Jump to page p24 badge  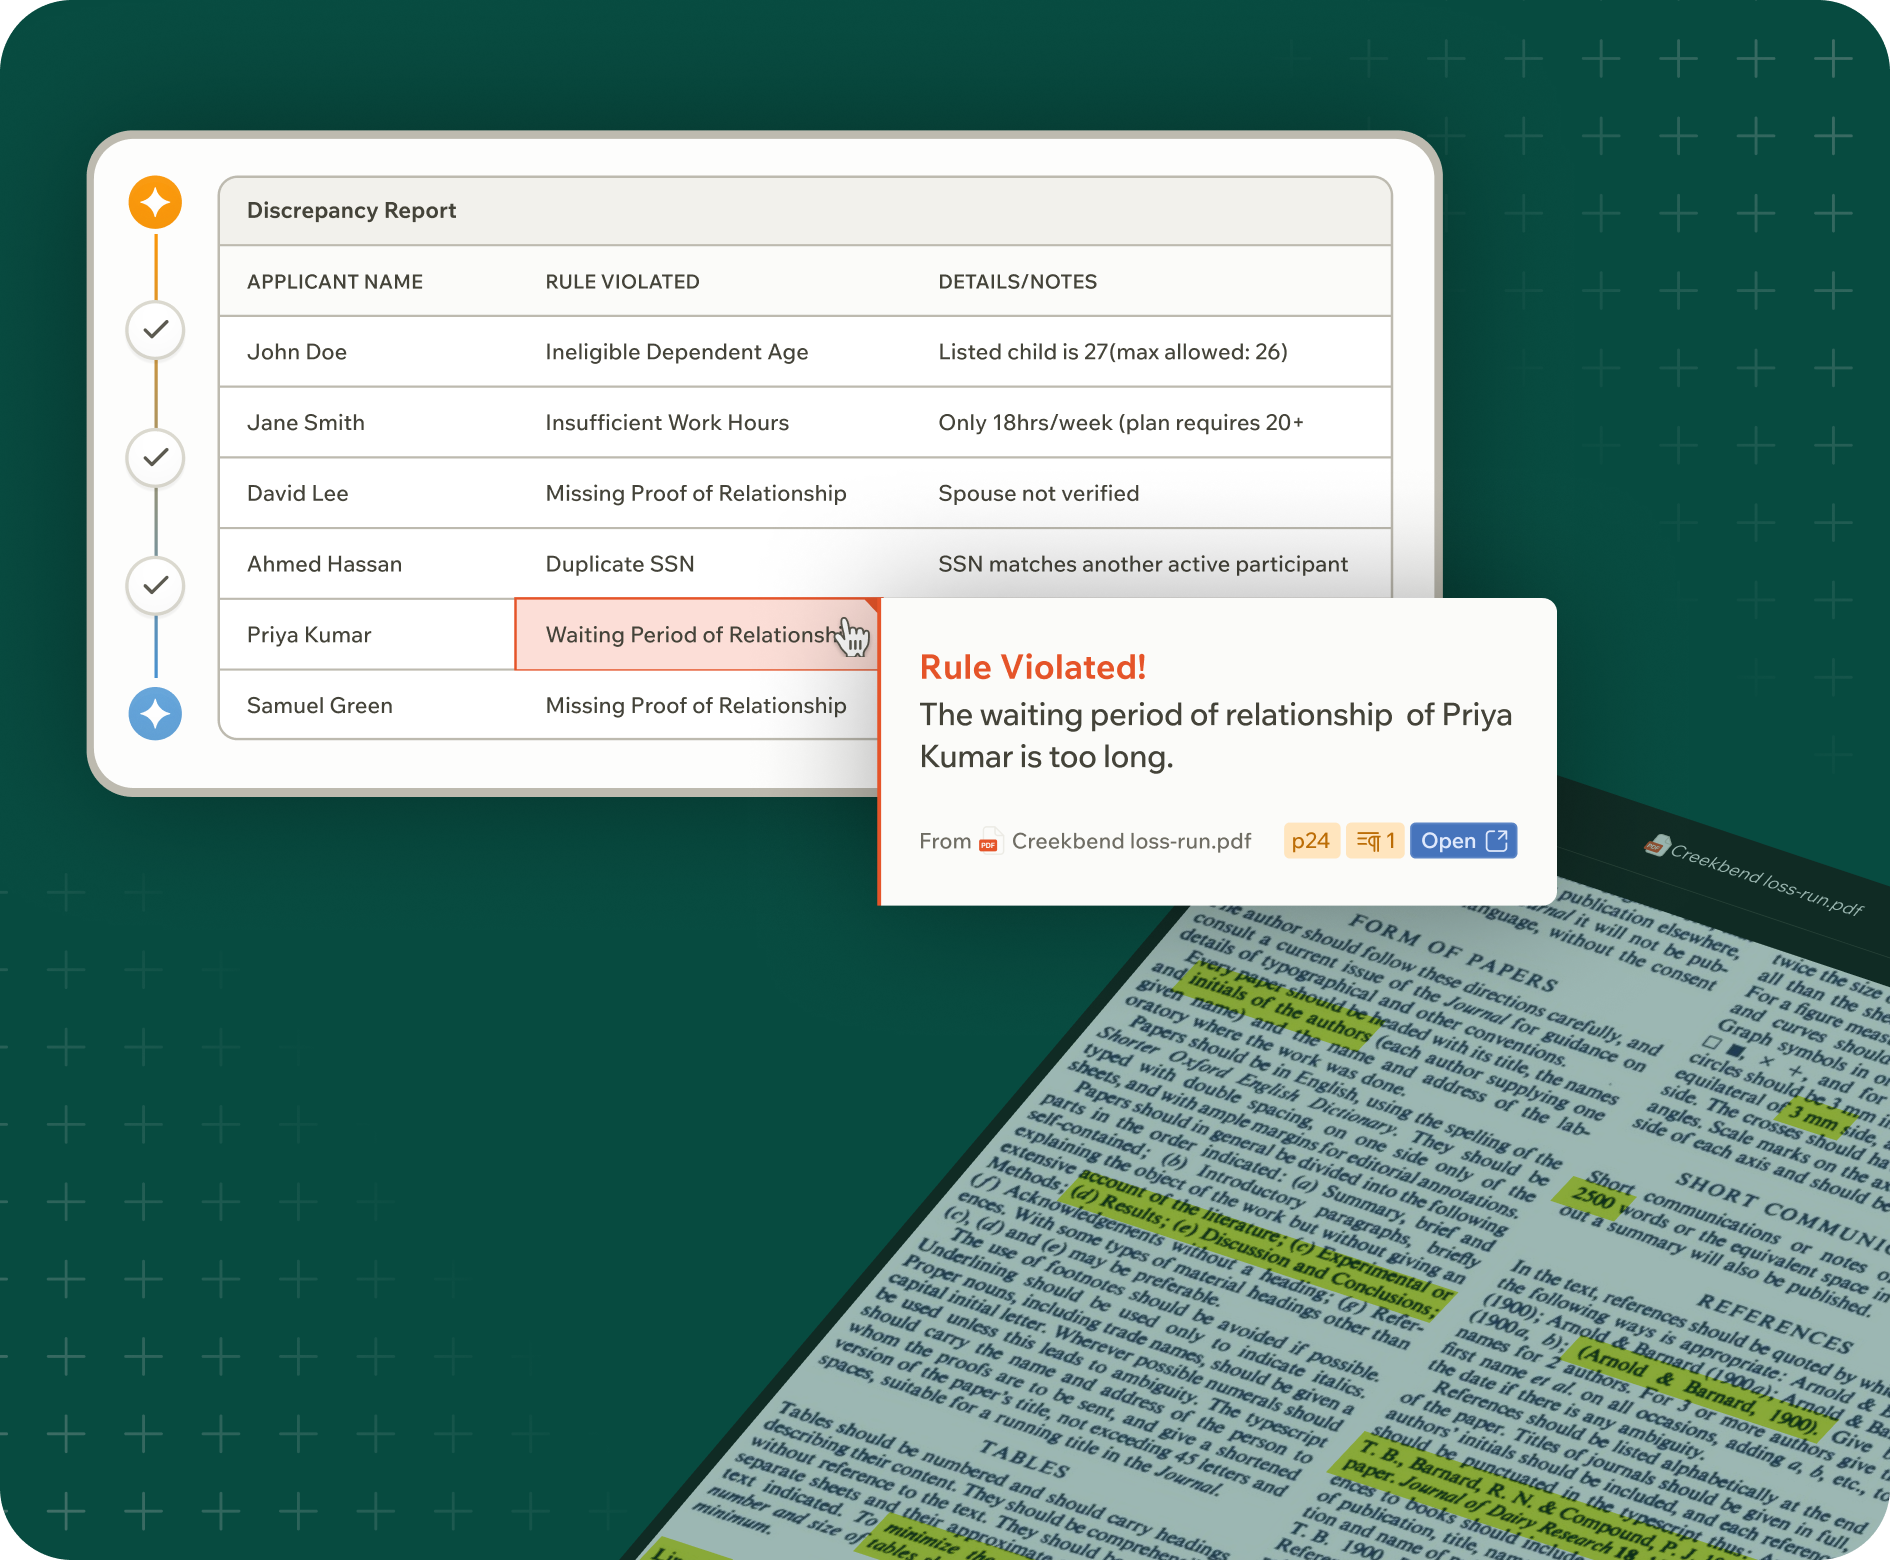(x=1310, y=841)
